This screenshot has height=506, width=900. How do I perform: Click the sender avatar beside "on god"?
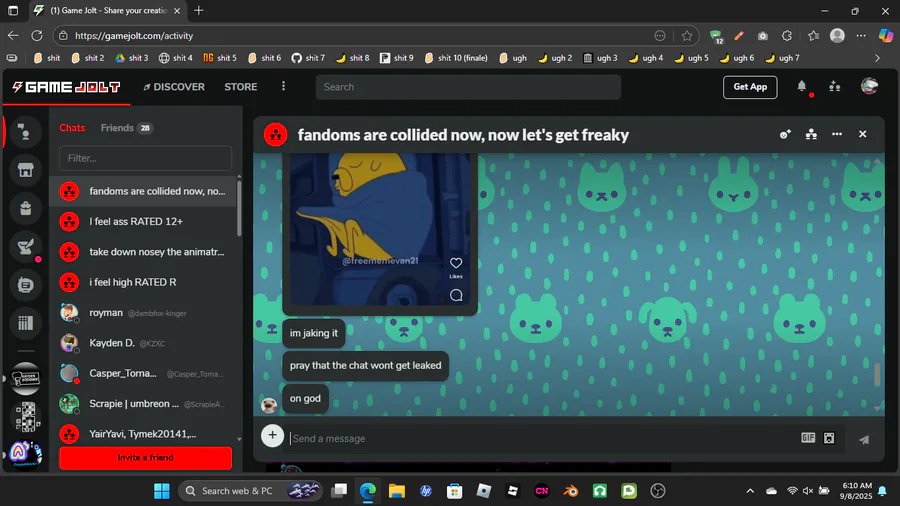click(269, 405)
